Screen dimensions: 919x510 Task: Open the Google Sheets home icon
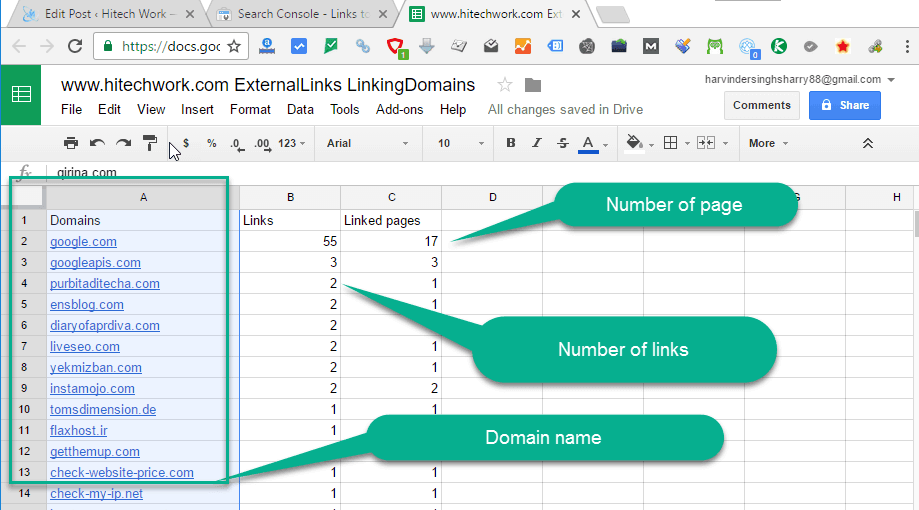(21, 94)
